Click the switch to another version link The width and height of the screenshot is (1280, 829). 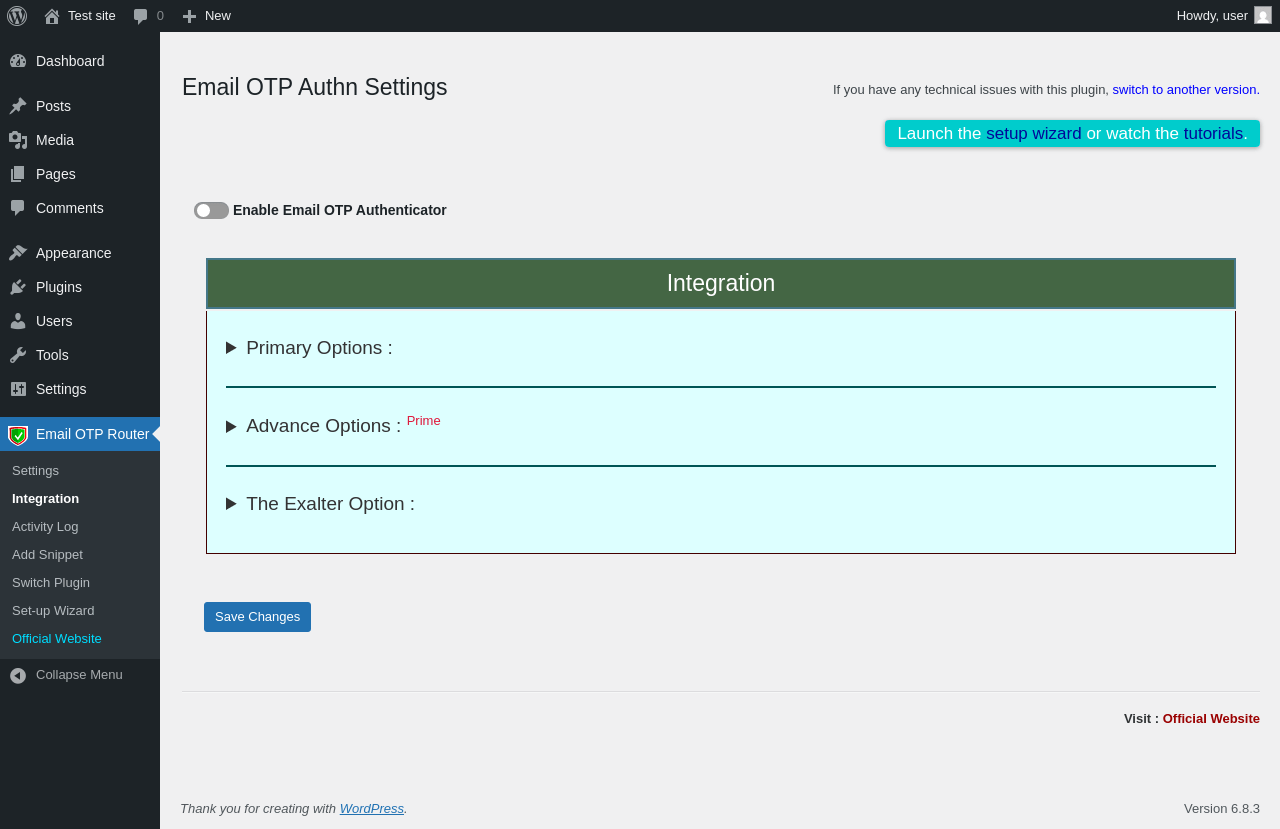[1185, 89]
